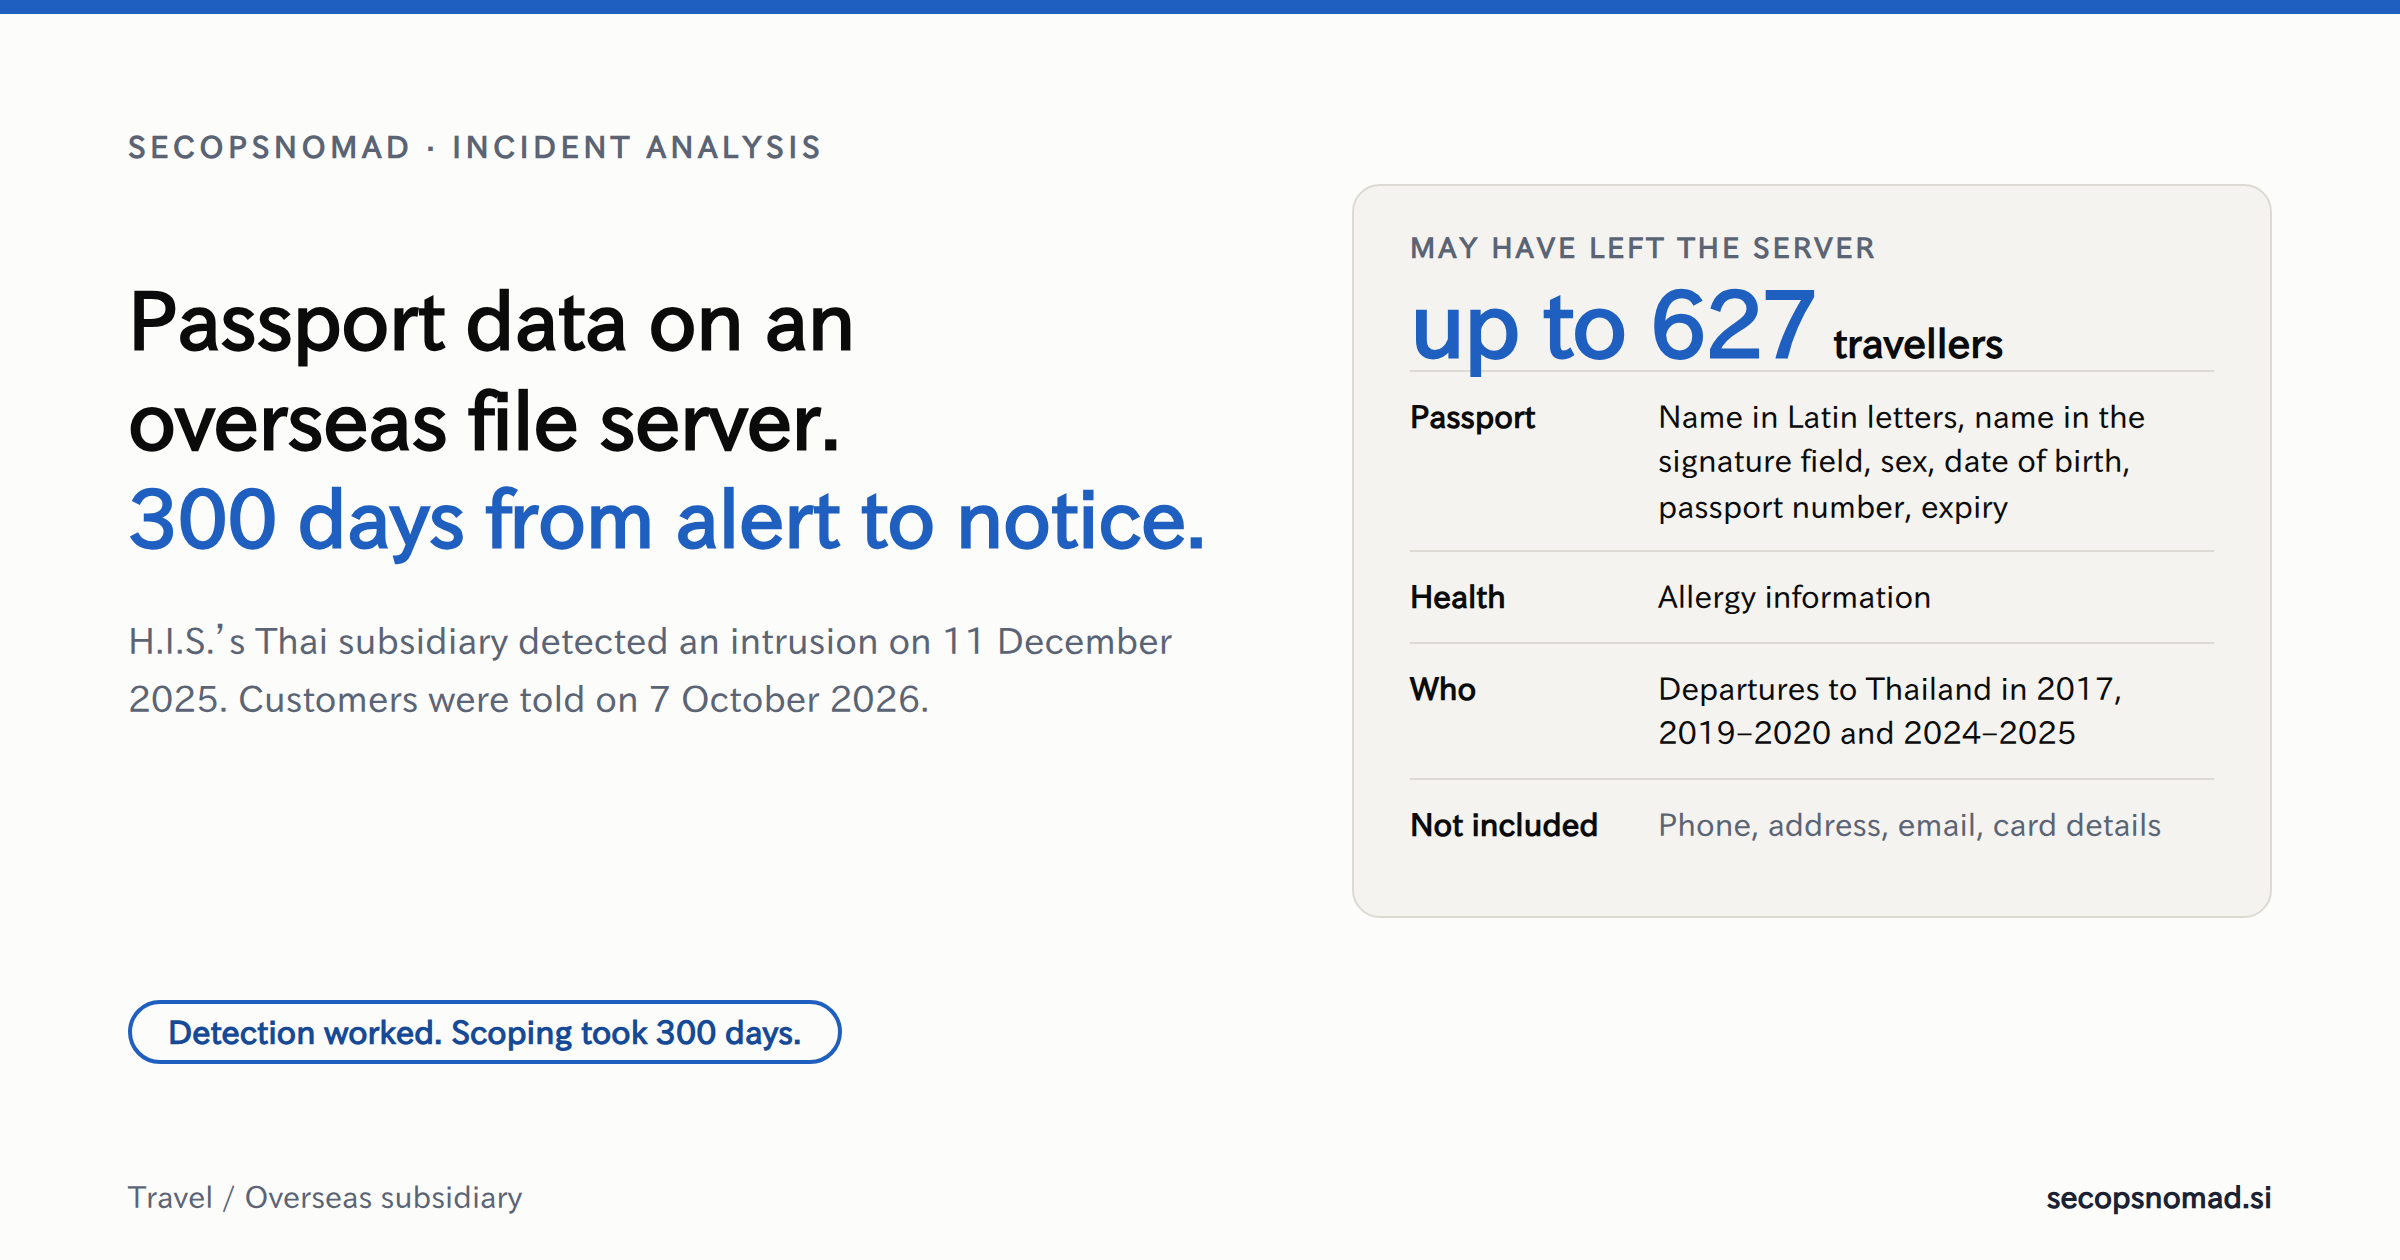Click the passport details text 'Name in Latin letters…'
The width and height of the screenshot is (2400, 1260).
(1901, 462)
